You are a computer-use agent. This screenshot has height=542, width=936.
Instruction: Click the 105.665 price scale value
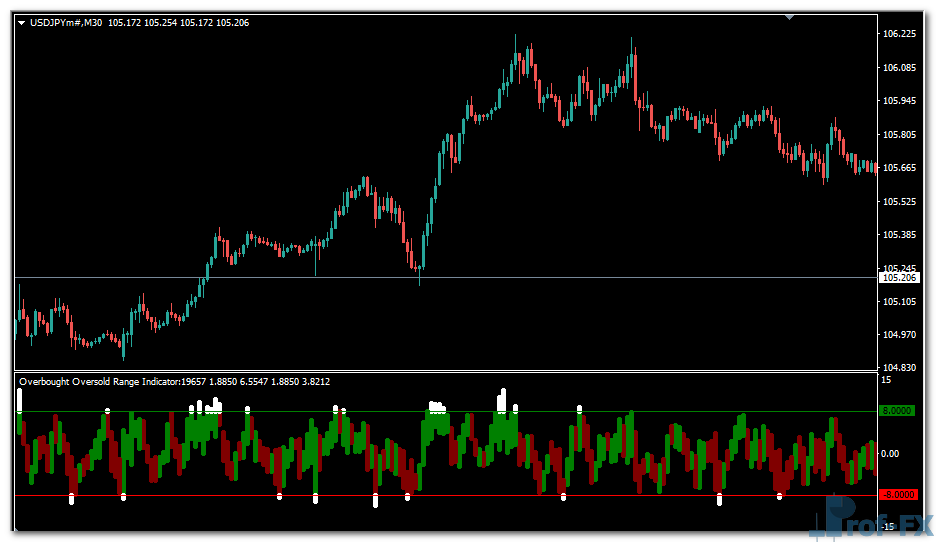pos(900,168)
